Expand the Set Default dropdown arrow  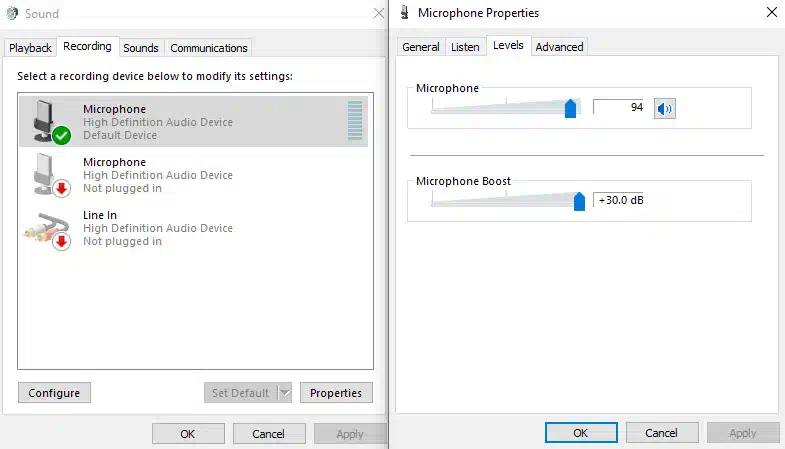pos(284,393)
